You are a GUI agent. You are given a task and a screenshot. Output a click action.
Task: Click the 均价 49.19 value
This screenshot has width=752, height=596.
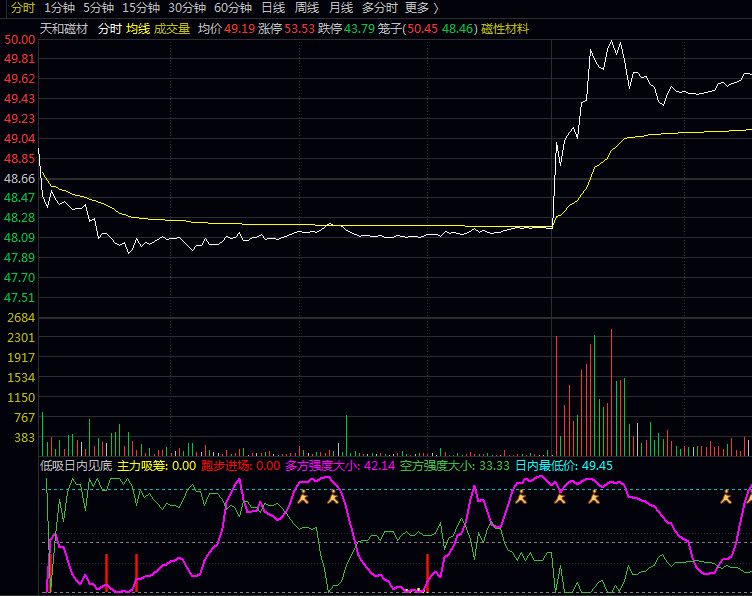pyautogui.click(x=240, y=29)
